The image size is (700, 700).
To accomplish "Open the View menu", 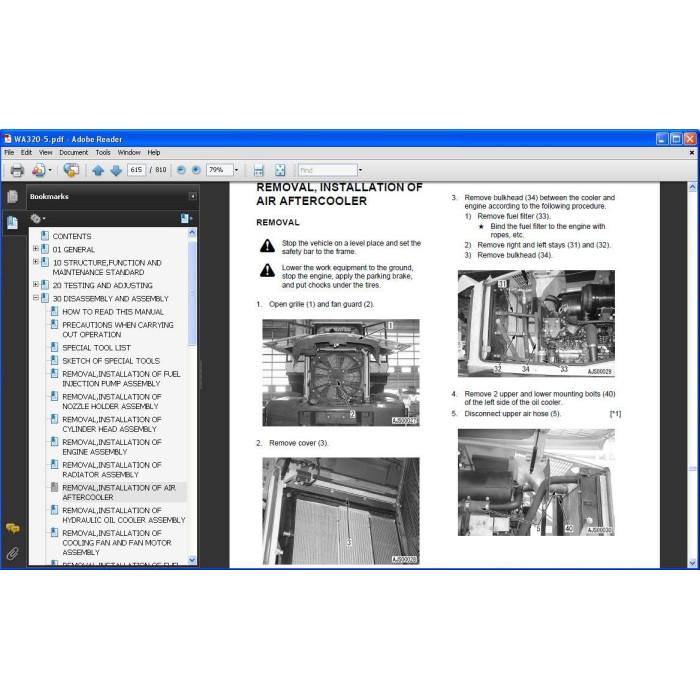I will [46, 152].
